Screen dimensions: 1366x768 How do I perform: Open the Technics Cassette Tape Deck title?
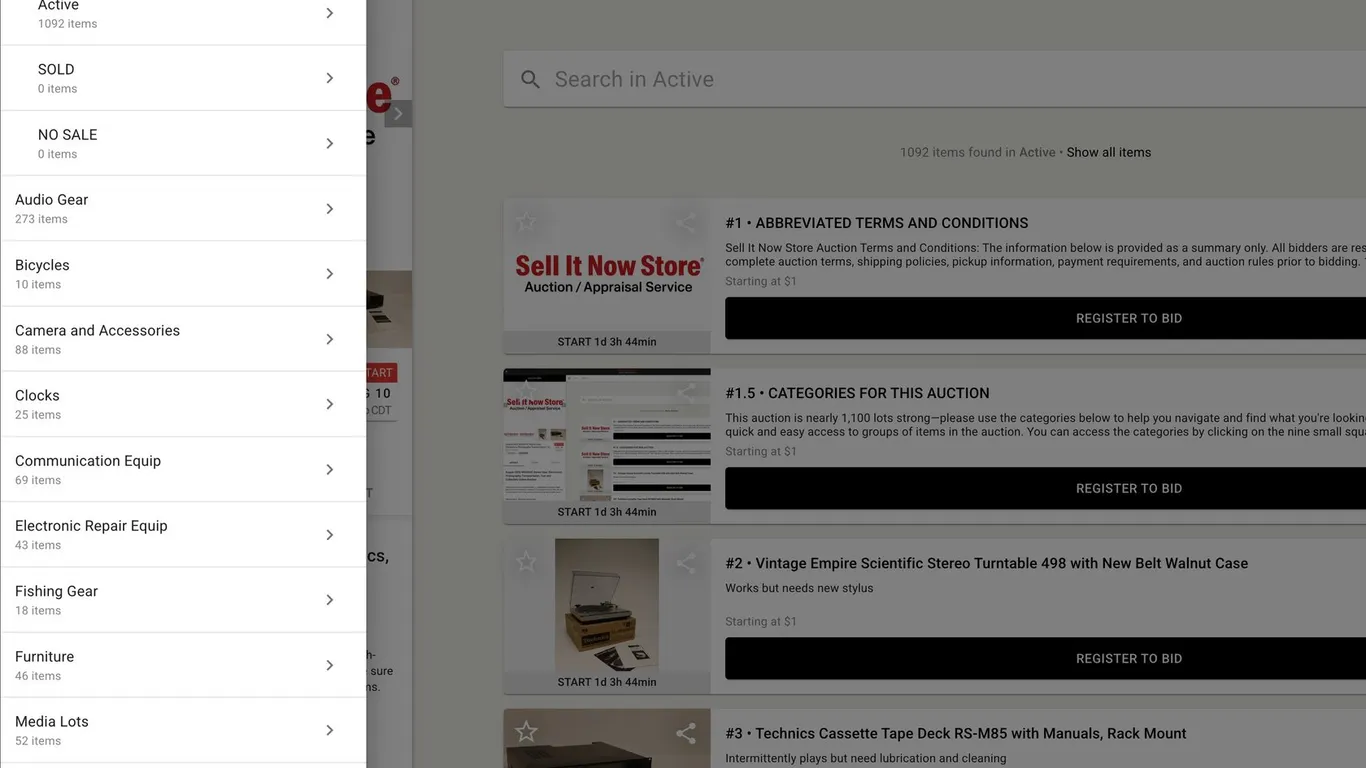(x=956, y=733)
